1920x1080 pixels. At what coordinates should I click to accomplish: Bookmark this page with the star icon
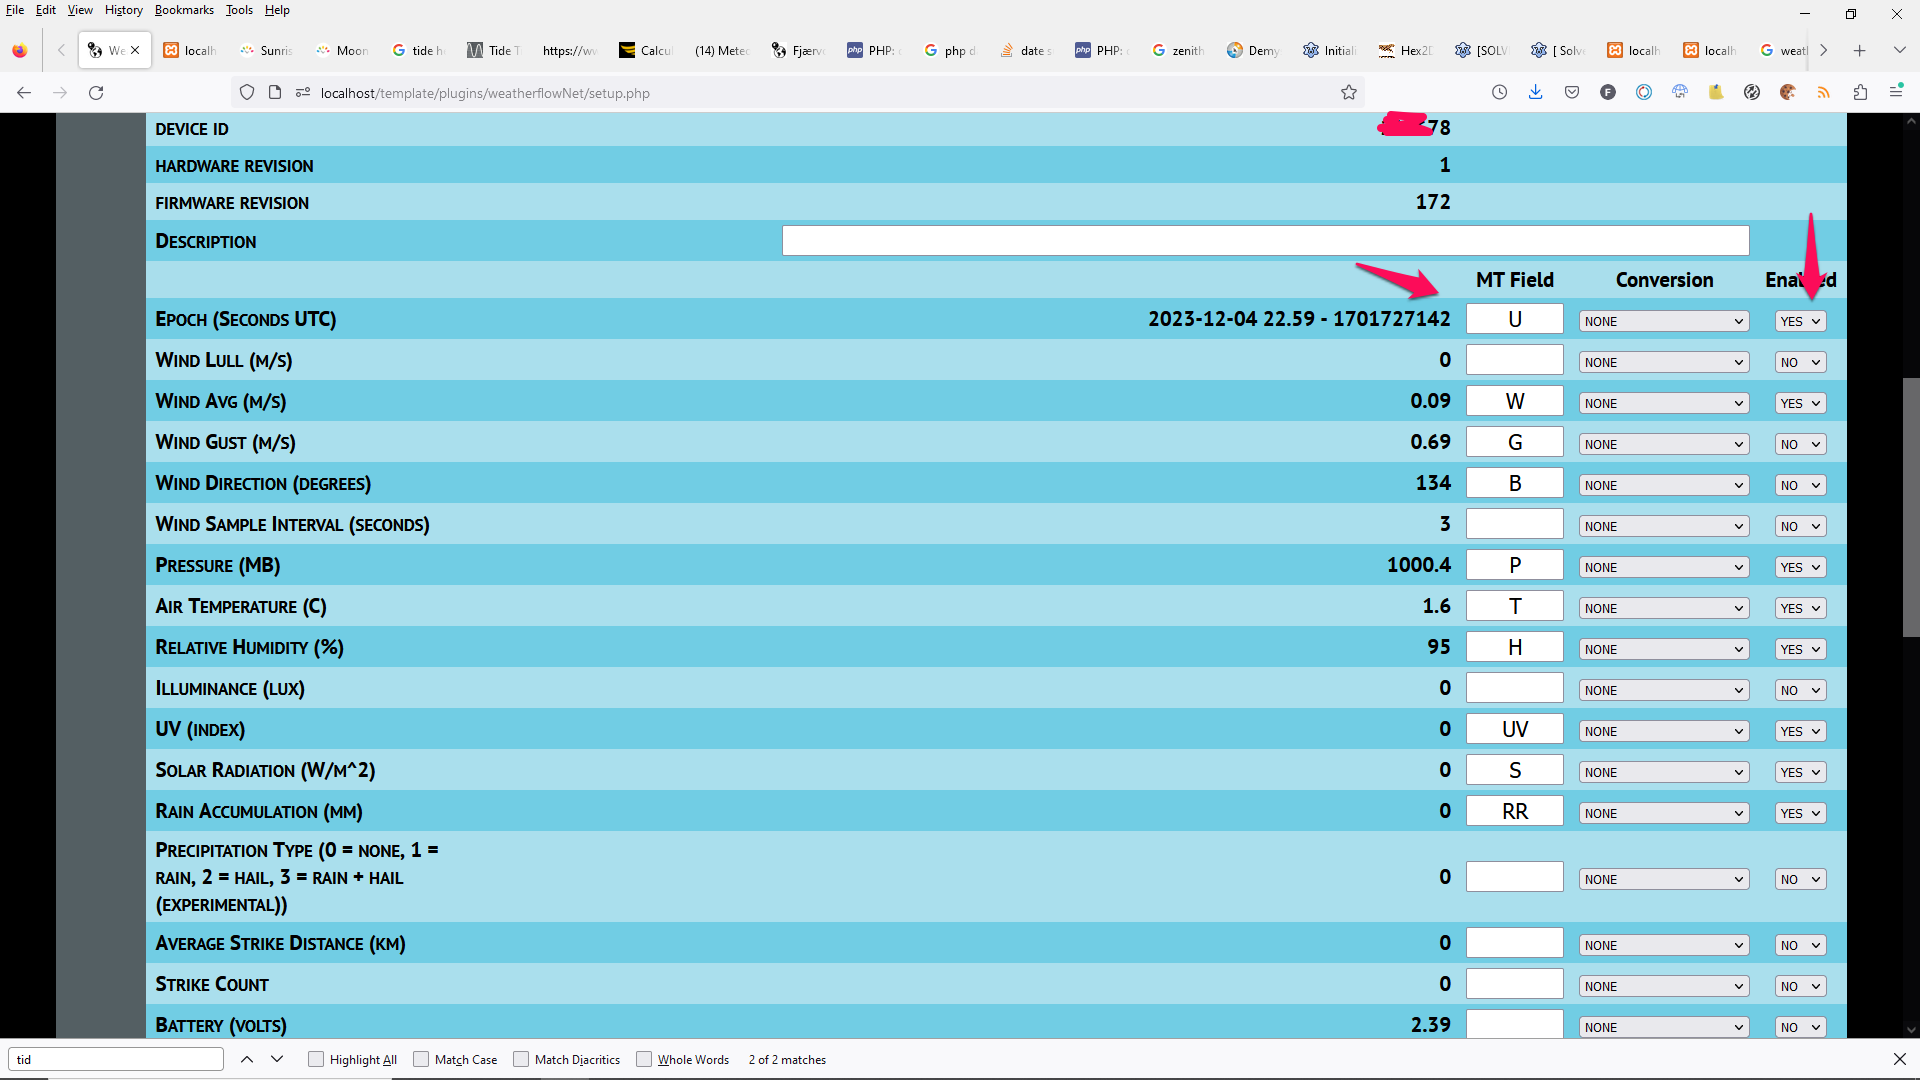(x=1349, y=93)
